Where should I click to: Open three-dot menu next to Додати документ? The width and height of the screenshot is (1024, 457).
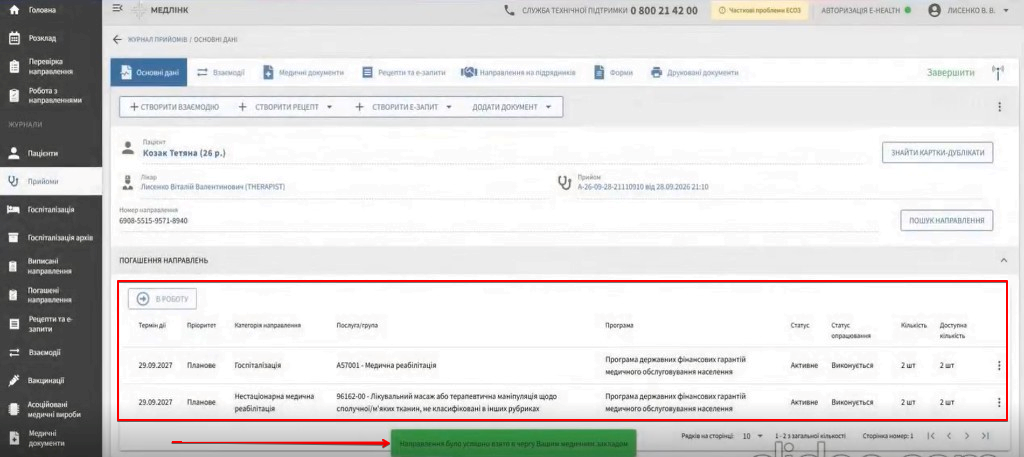[999, 107]
